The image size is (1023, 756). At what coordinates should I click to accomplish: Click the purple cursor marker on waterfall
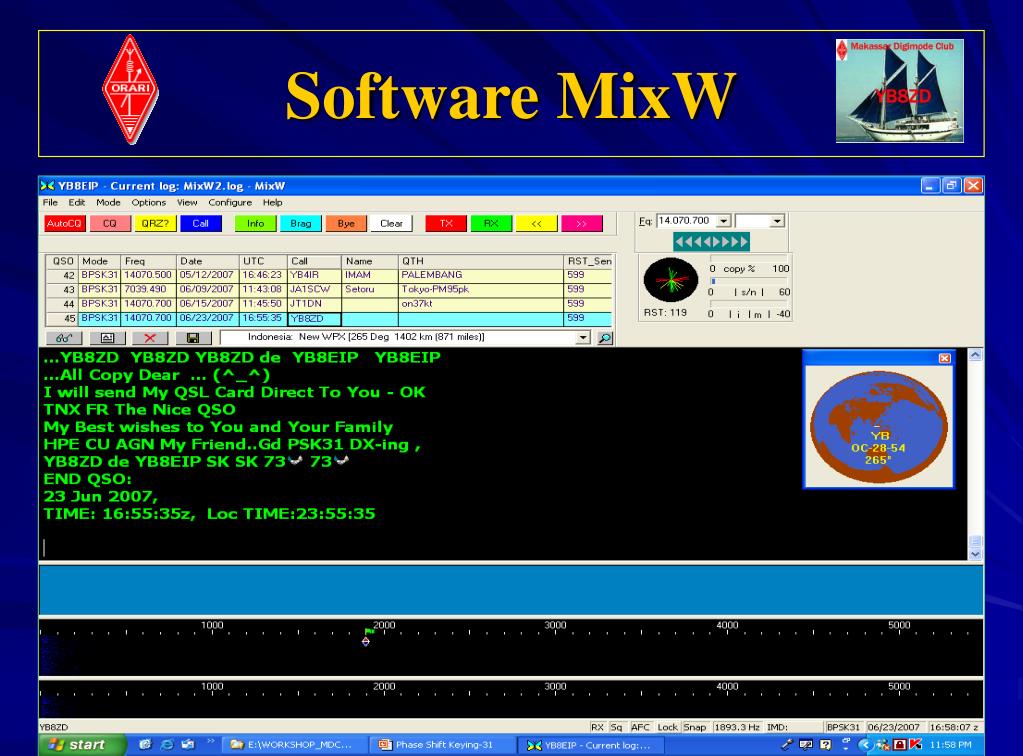click(366, 642)
